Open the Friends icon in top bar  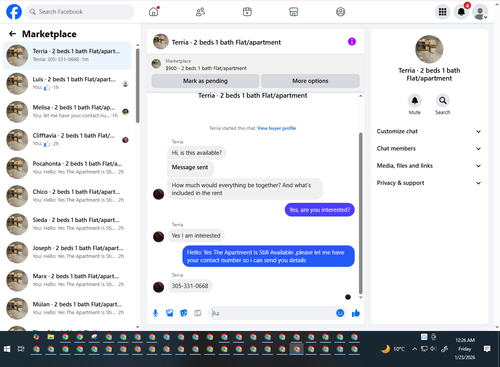coord(200,12)
